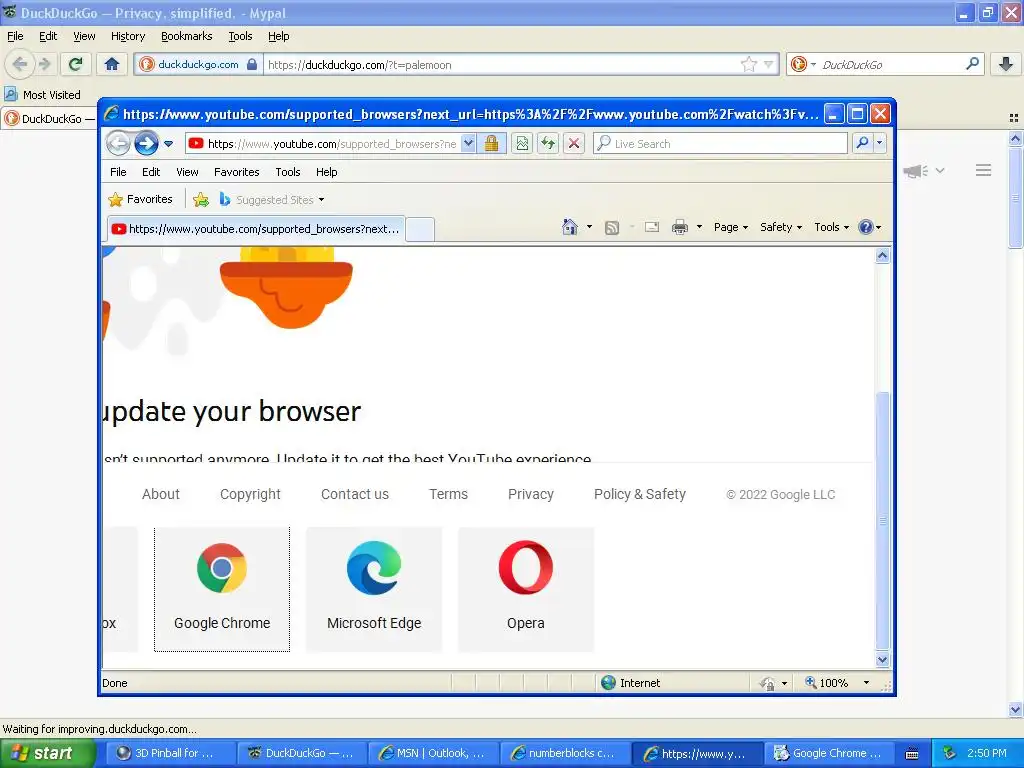Click the Read Mail icon in IE command bar

(652, 227)
